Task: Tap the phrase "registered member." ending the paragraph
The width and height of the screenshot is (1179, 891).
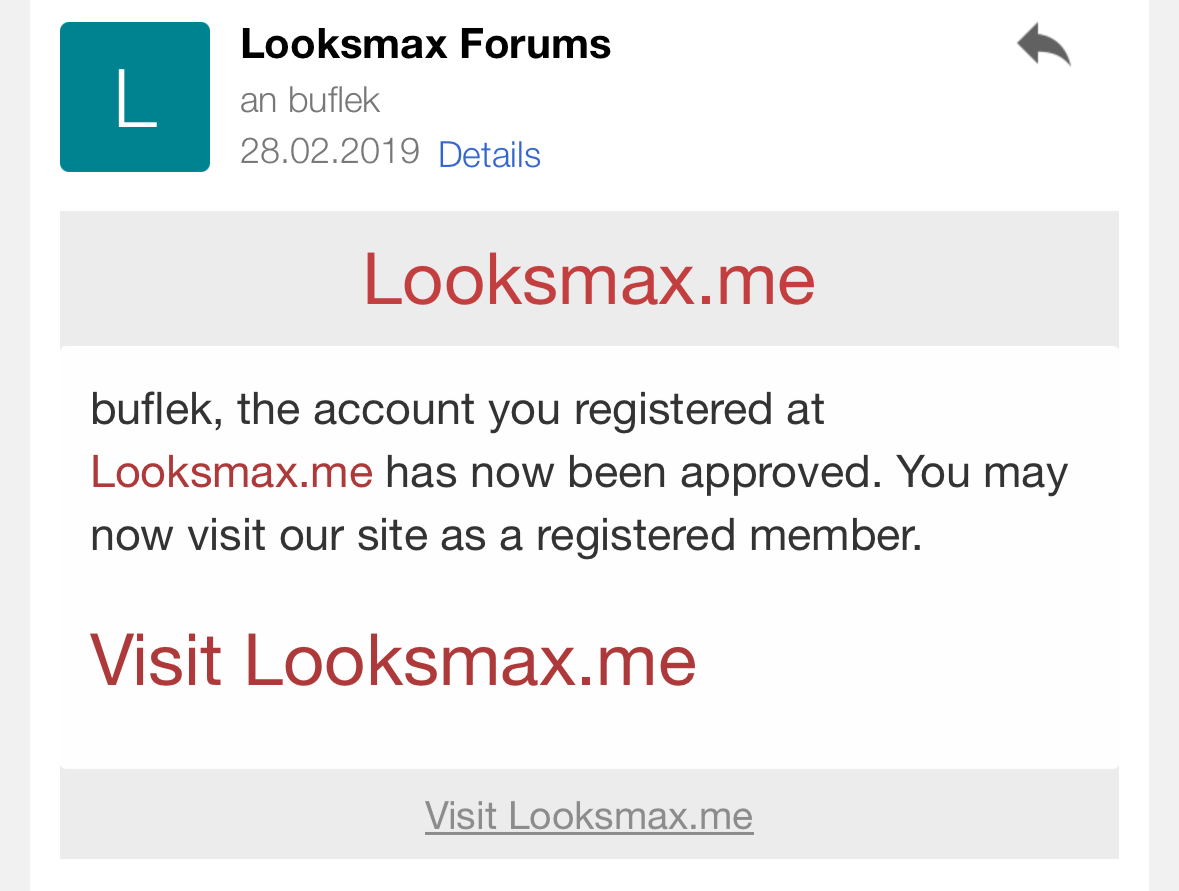Action: 728,535
